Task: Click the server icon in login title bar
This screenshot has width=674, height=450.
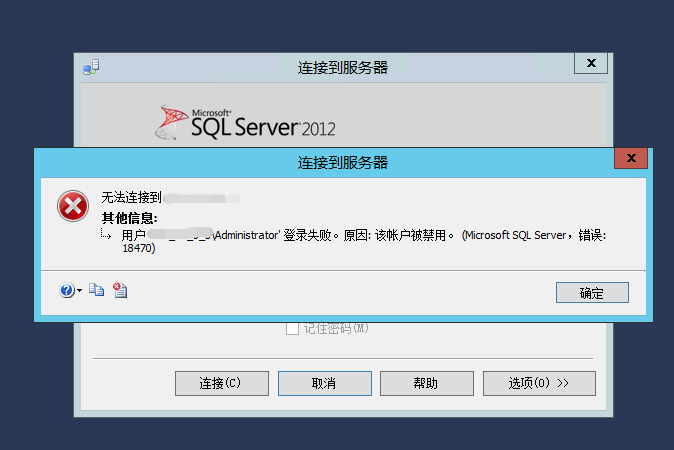Action: (x=91, y=67)
